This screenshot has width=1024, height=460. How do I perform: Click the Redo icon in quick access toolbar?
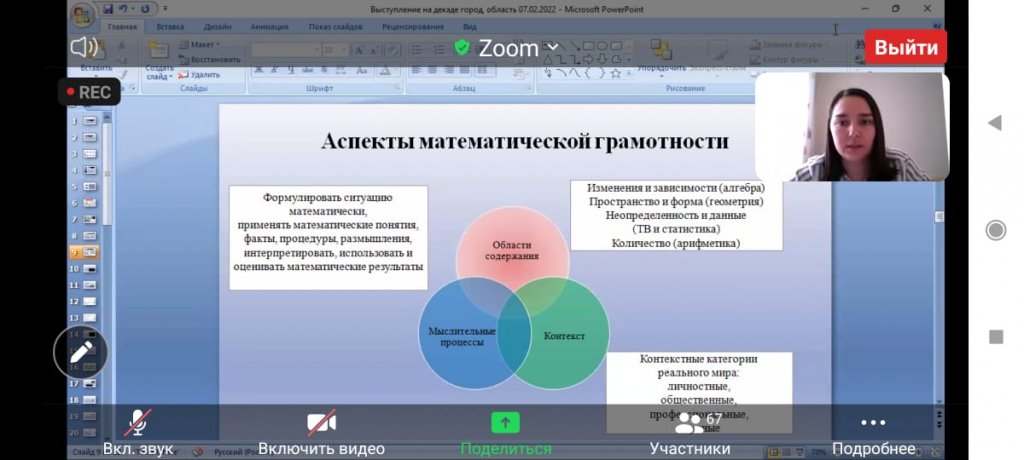coord(145,9)
